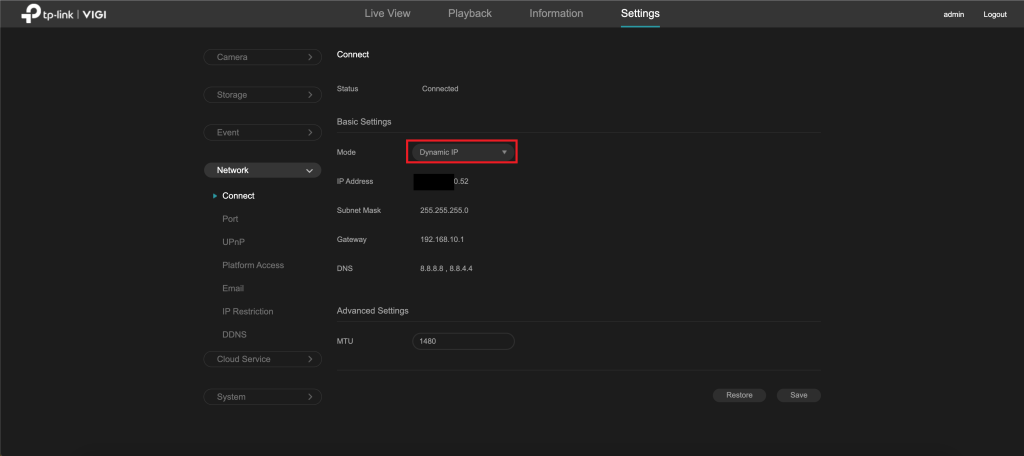Select the Settings tab
The width and height of the screenshot is (1024, 456).
click(640, 13)
